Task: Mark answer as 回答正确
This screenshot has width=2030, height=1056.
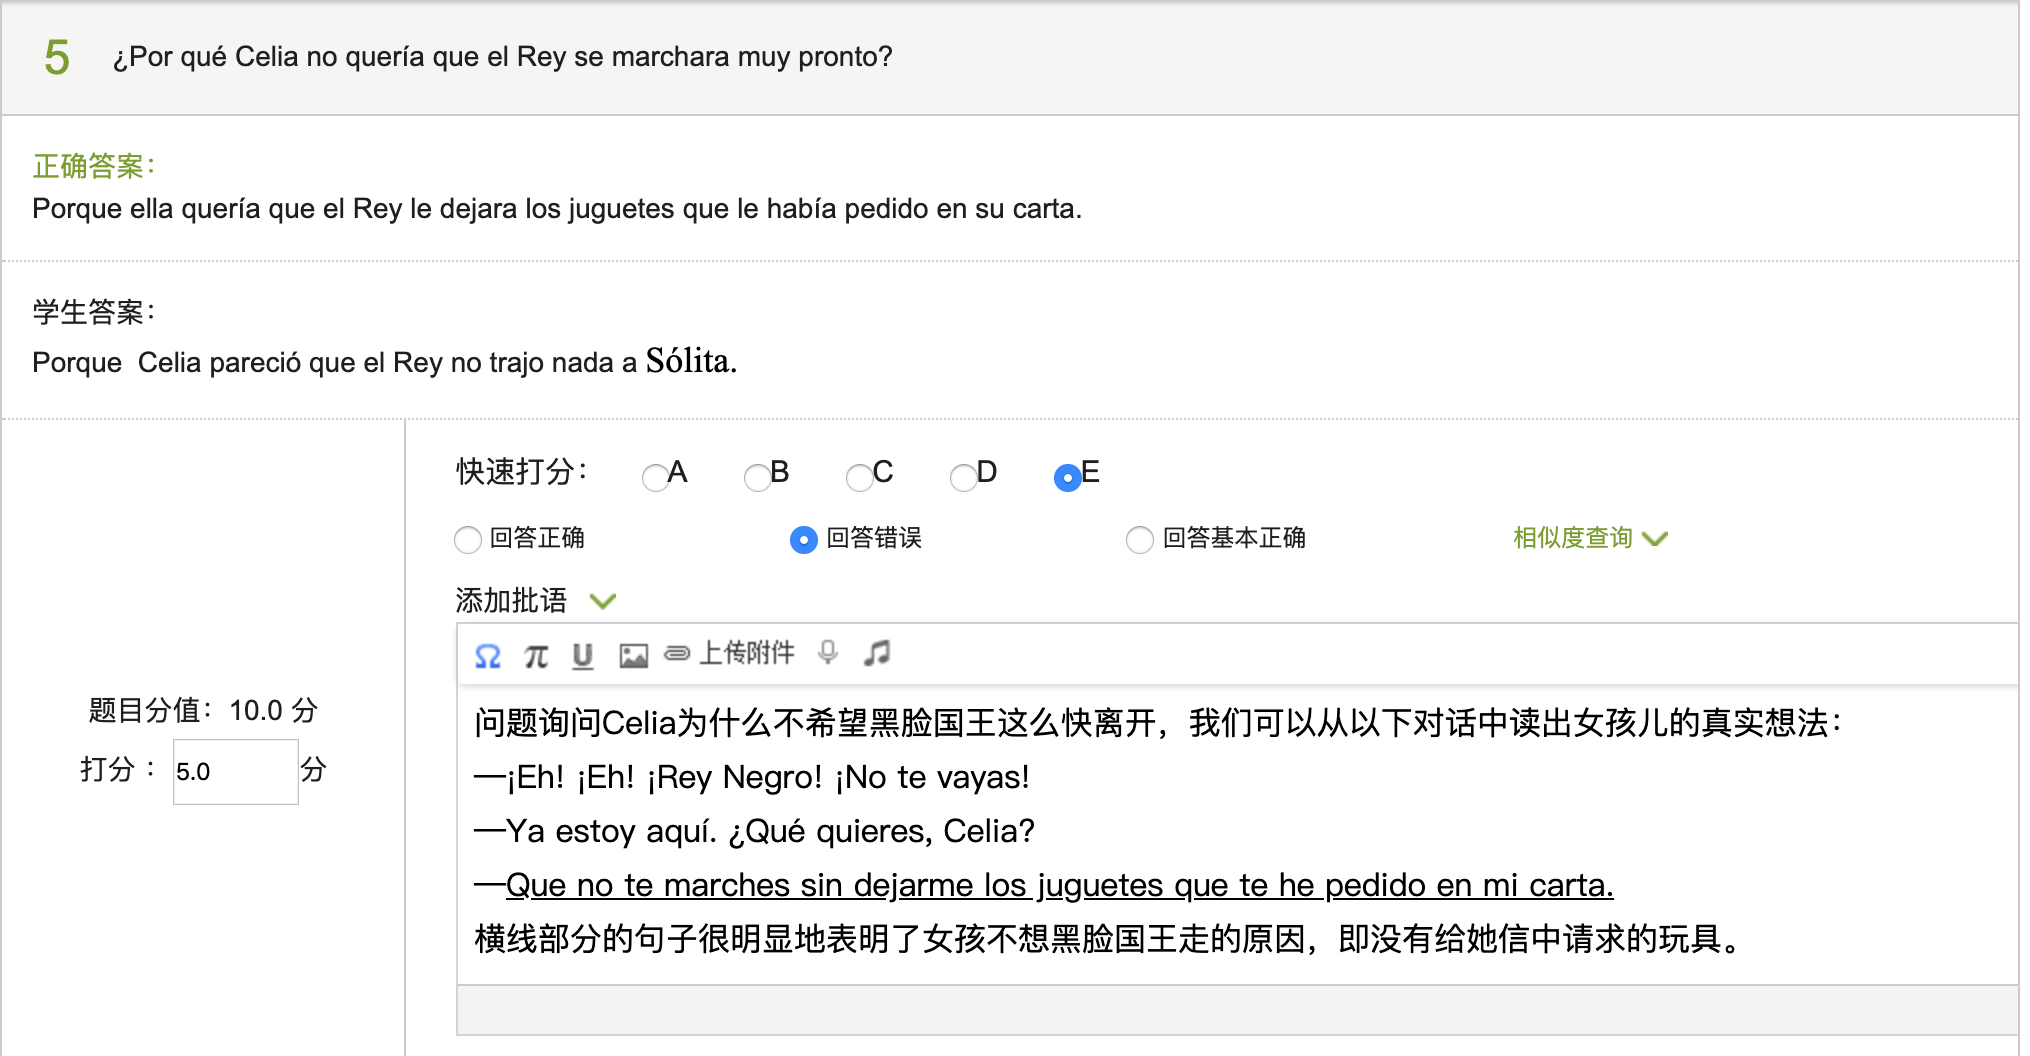Action: pyautogui.click(x=467, y=540)
